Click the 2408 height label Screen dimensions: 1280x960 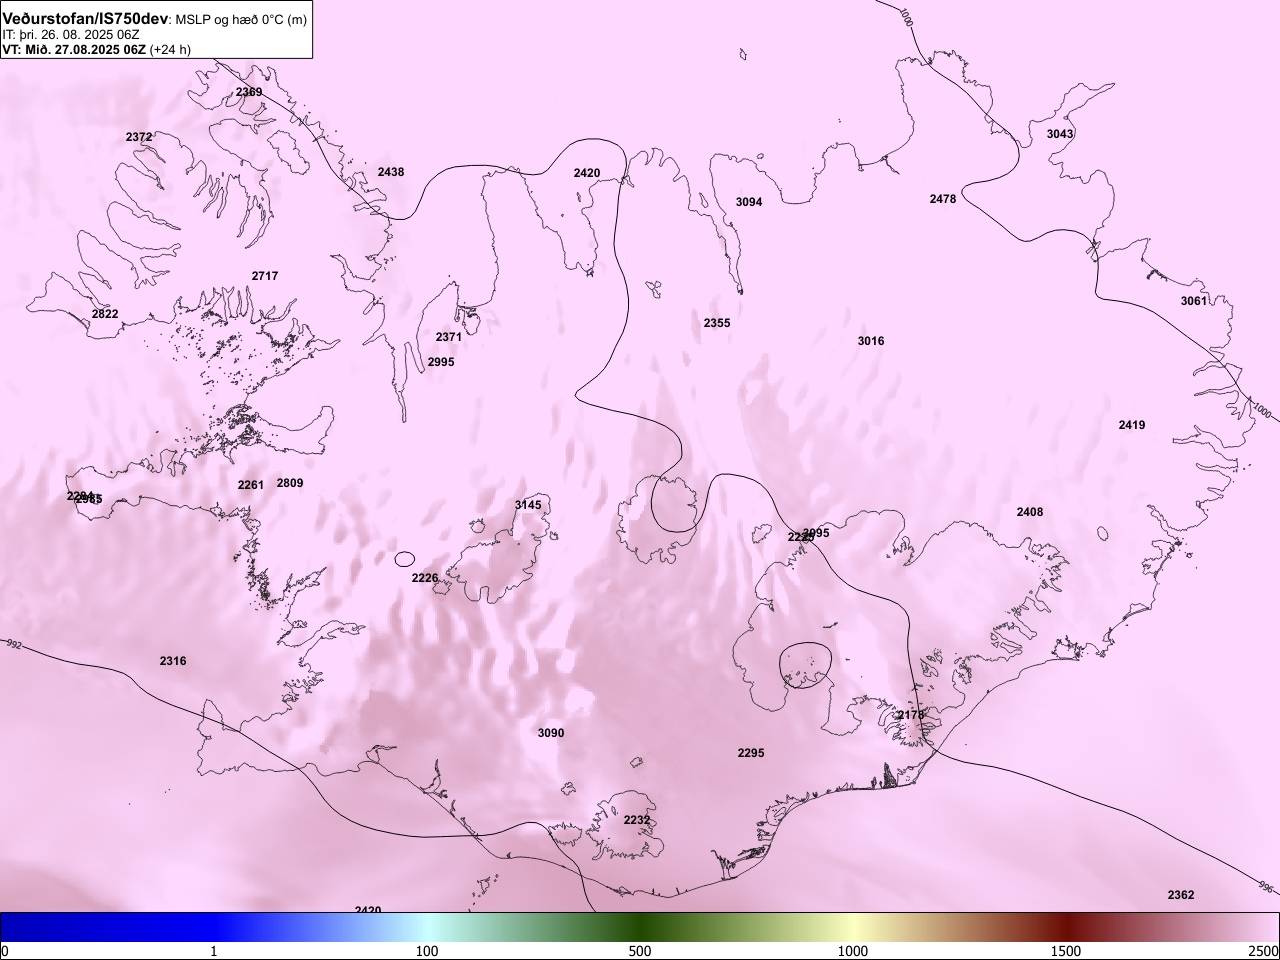pyautogui.click(x=1030, y=512)
